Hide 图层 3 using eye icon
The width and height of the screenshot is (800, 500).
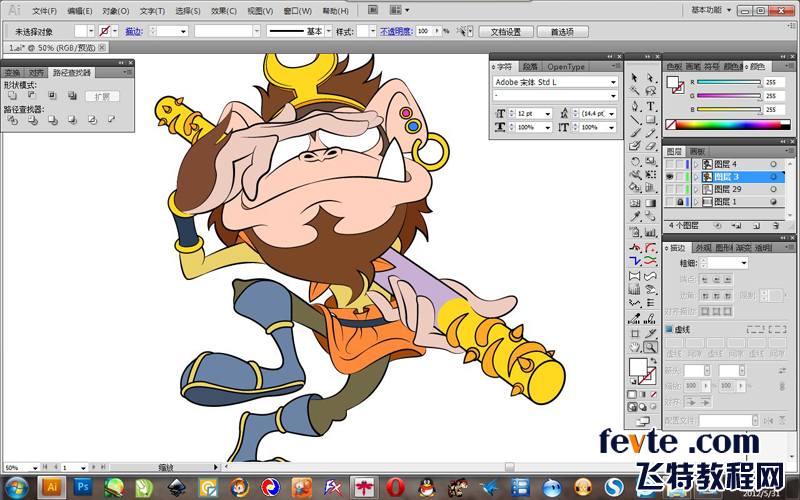coord(669,177)
